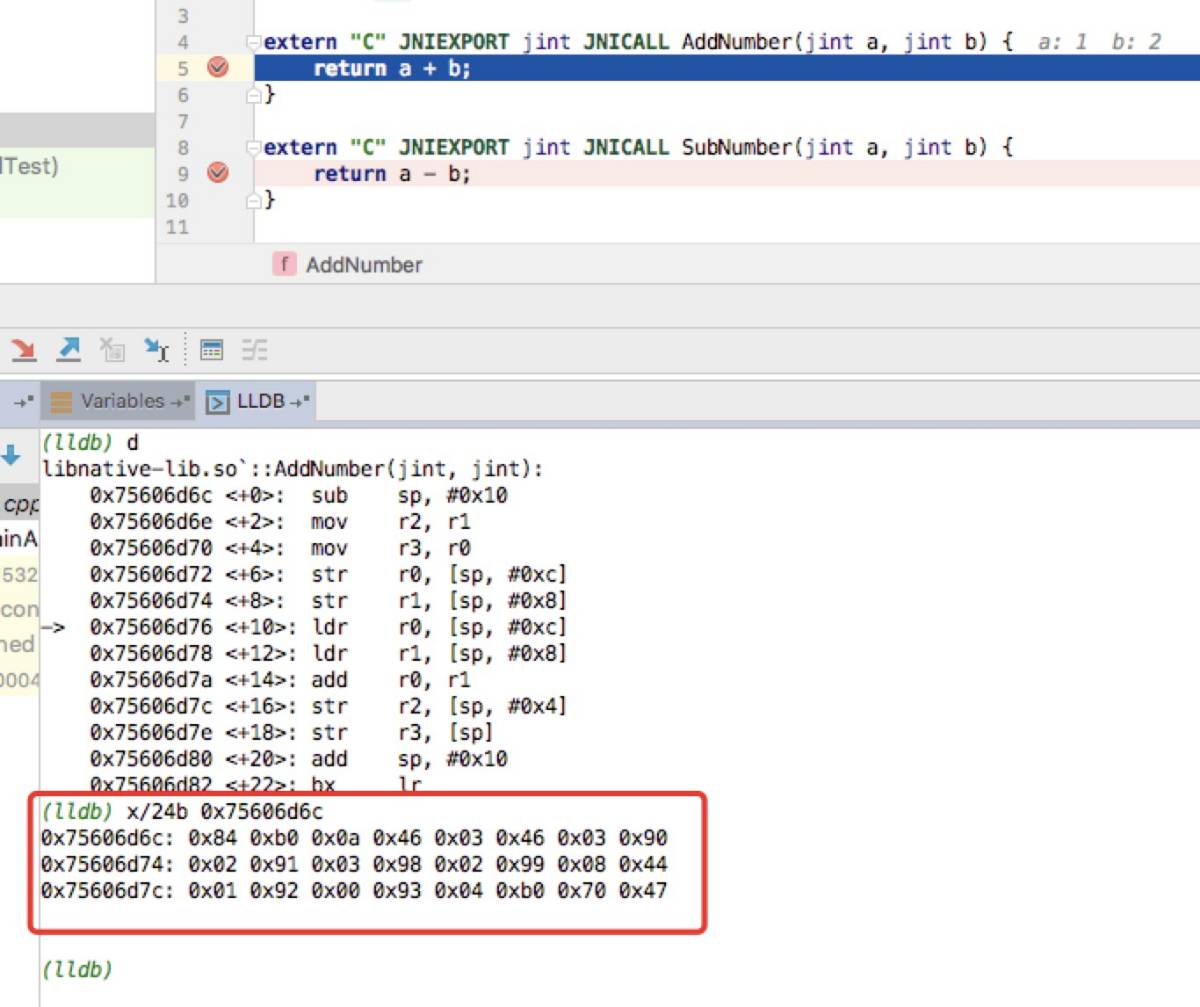The image size is (1200, 1007).
Task: Click the 'add r0, r1' instruction line
Action: coord(280,680)
